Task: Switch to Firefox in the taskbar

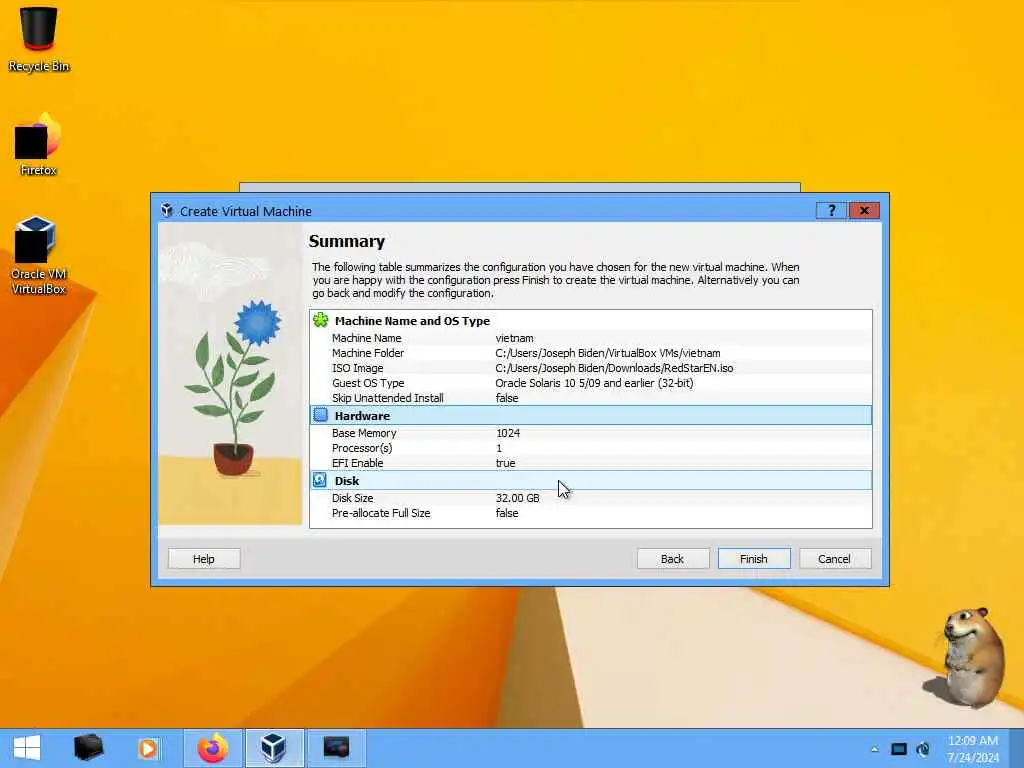Action: pos(213,748)
